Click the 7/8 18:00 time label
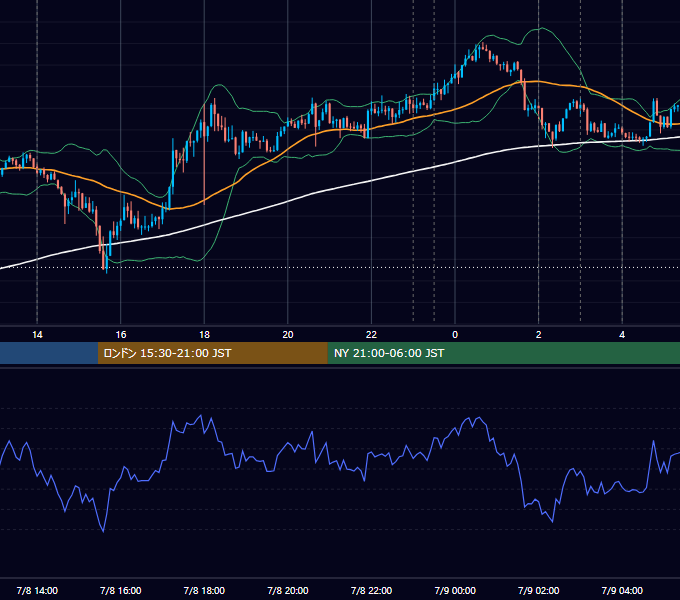The image size is (680, 600). 204,590
